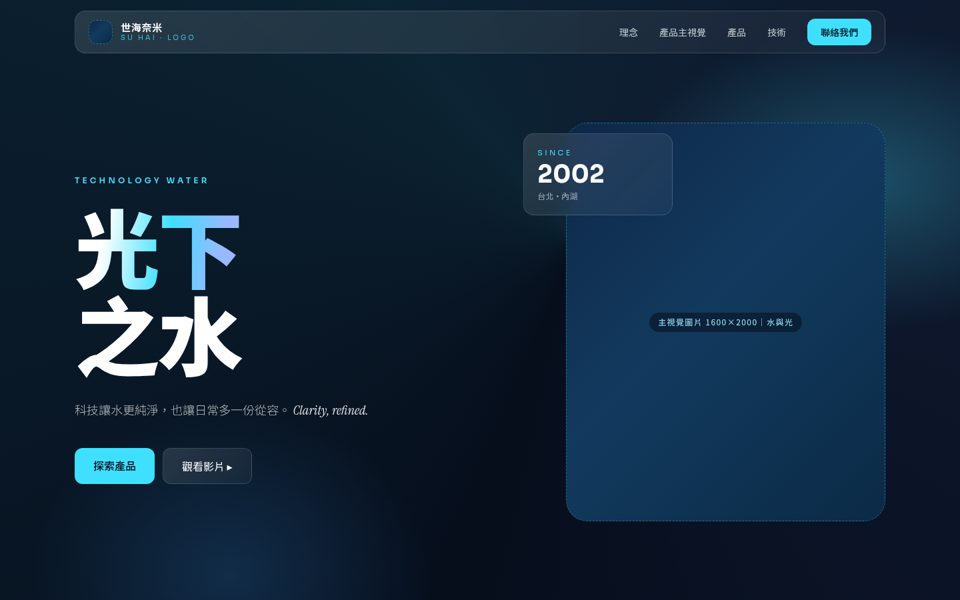Click the 世海奈米 brand name
This screenshot has width=960, height=600.
point(141,28)
